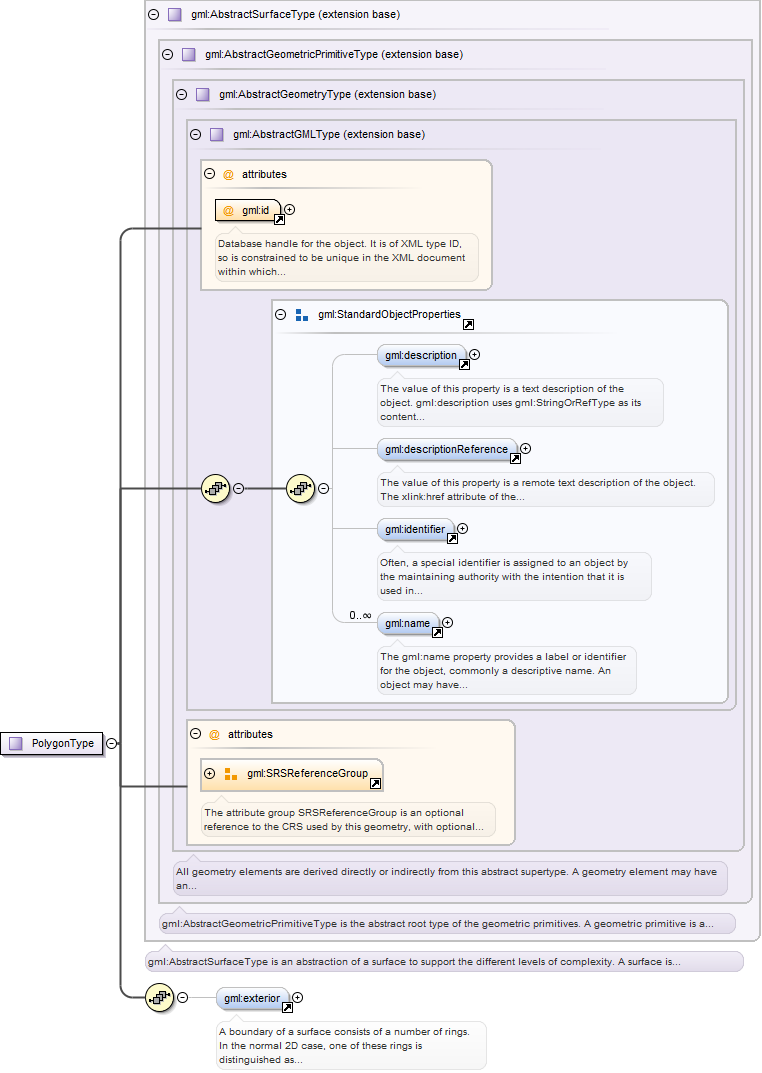Click the gml:SRSReferenceGroup link arrow icon
The image size is (762, 1073).
(375, 784)
